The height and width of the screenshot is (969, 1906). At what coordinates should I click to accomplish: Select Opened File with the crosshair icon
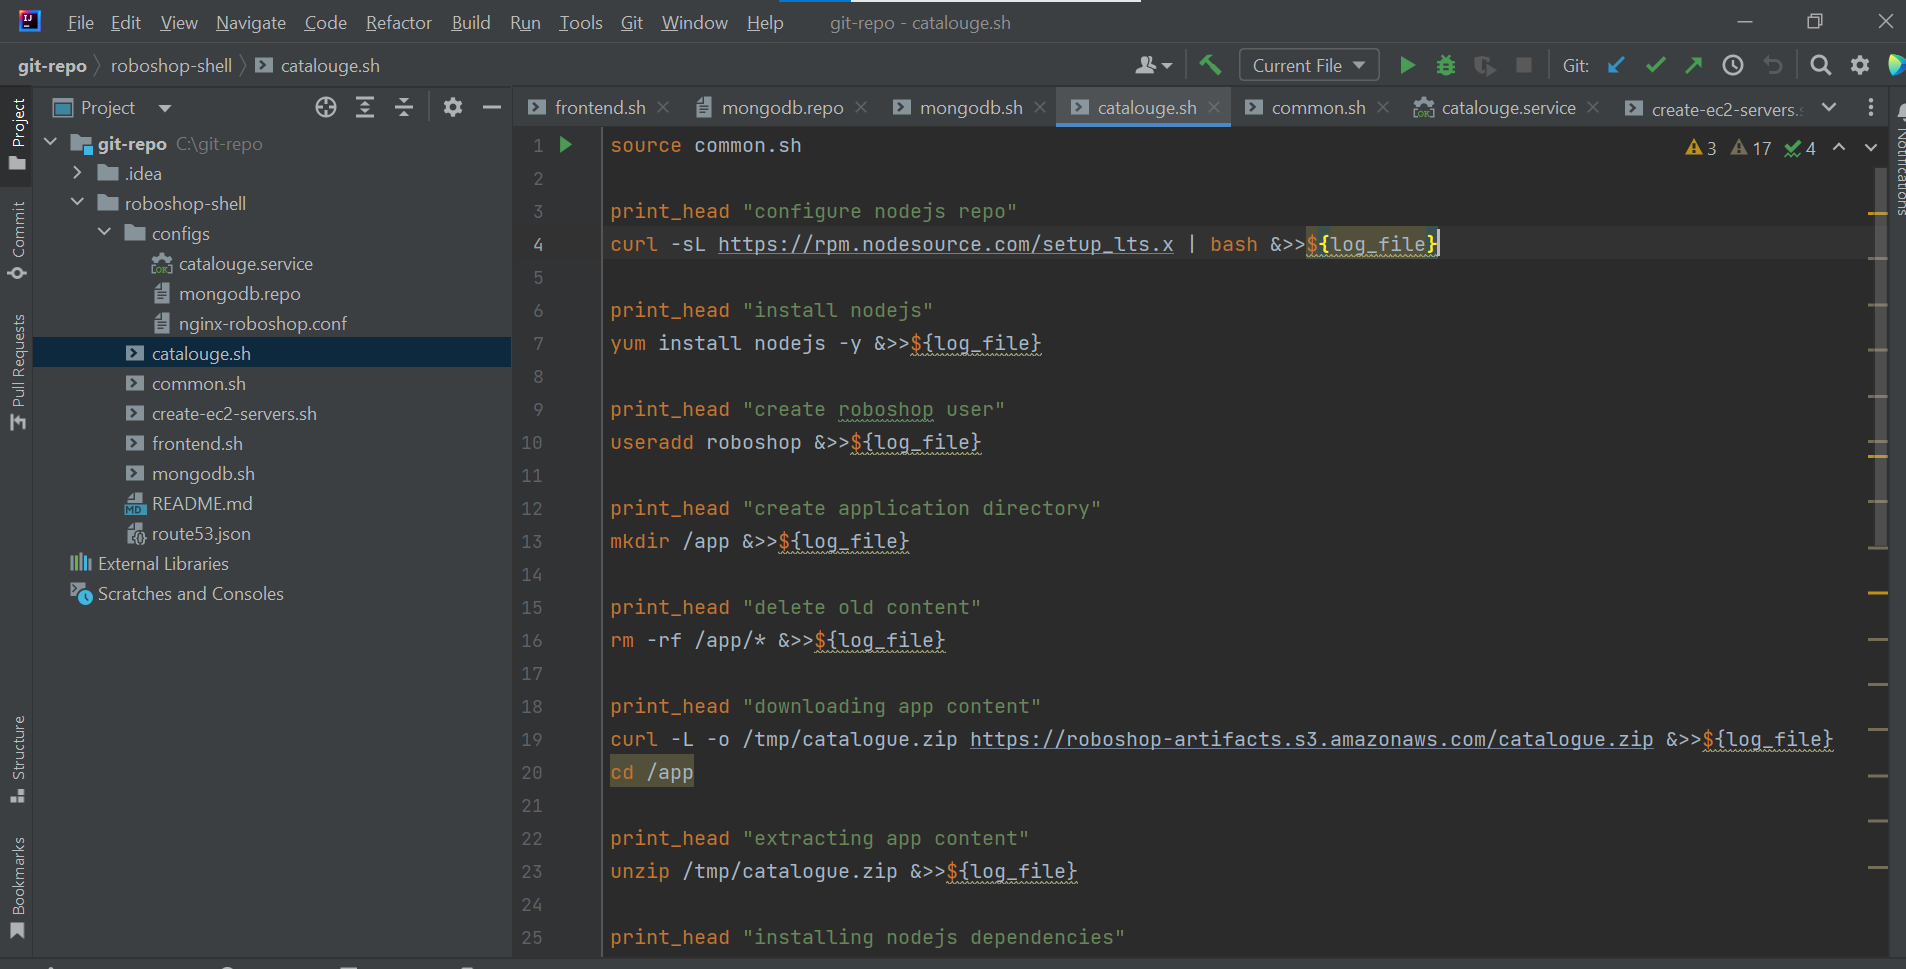[x=326, y=107]
